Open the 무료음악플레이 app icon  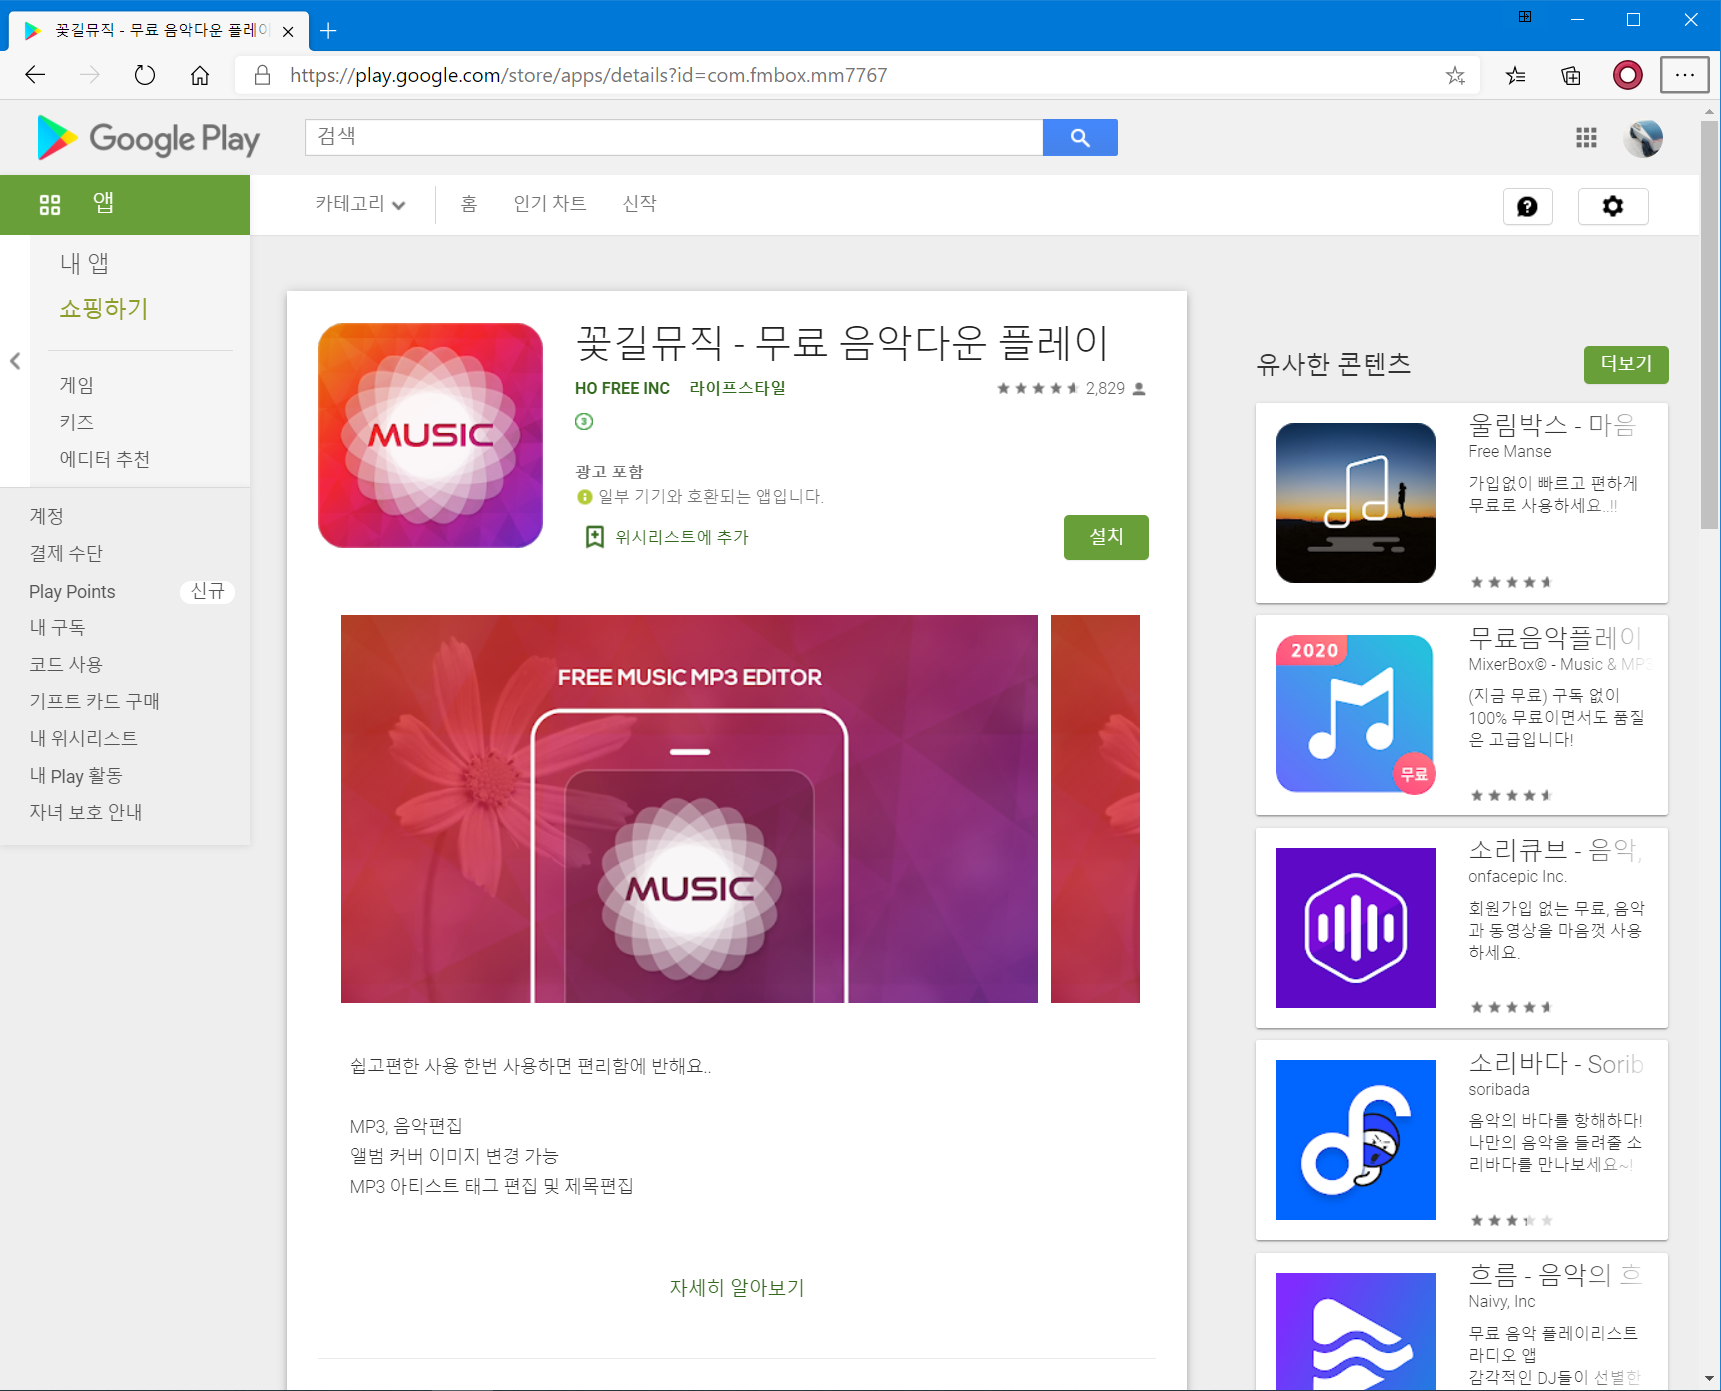(1356, 715)
